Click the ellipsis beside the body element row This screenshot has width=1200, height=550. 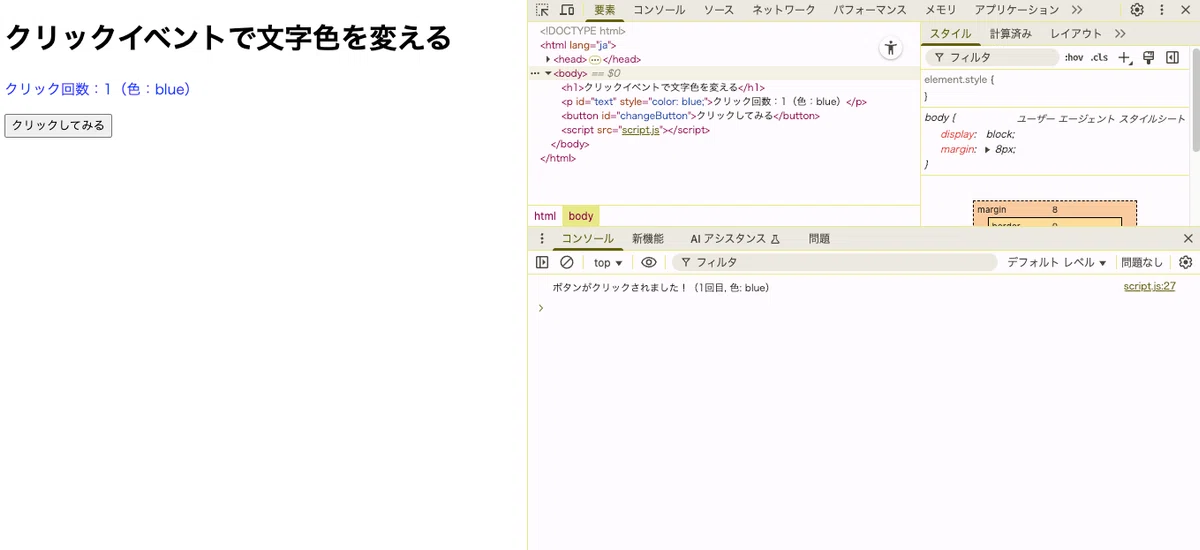point(535,74)
